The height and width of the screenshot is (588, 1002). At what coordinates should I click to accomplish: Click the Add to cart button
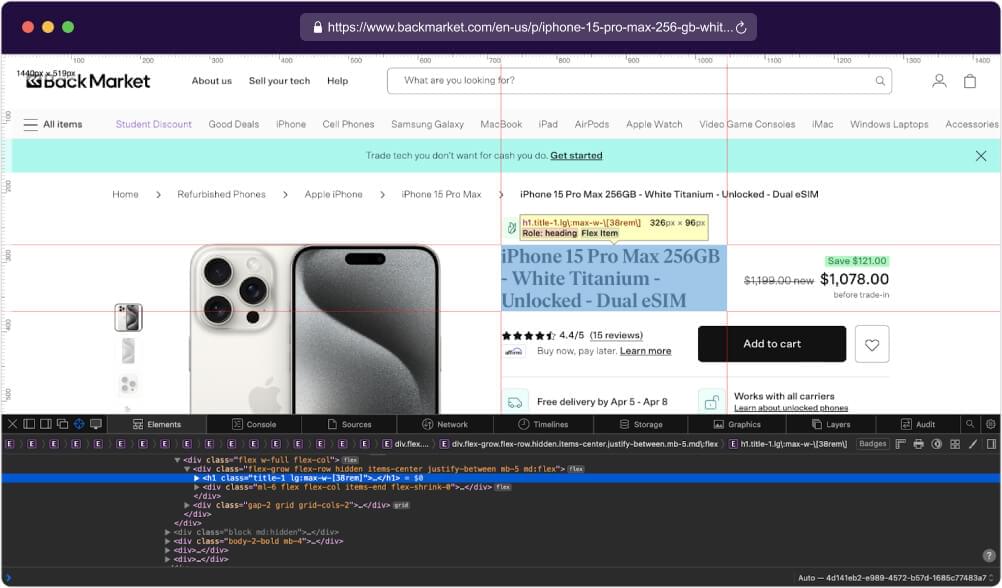click(772, 343)
